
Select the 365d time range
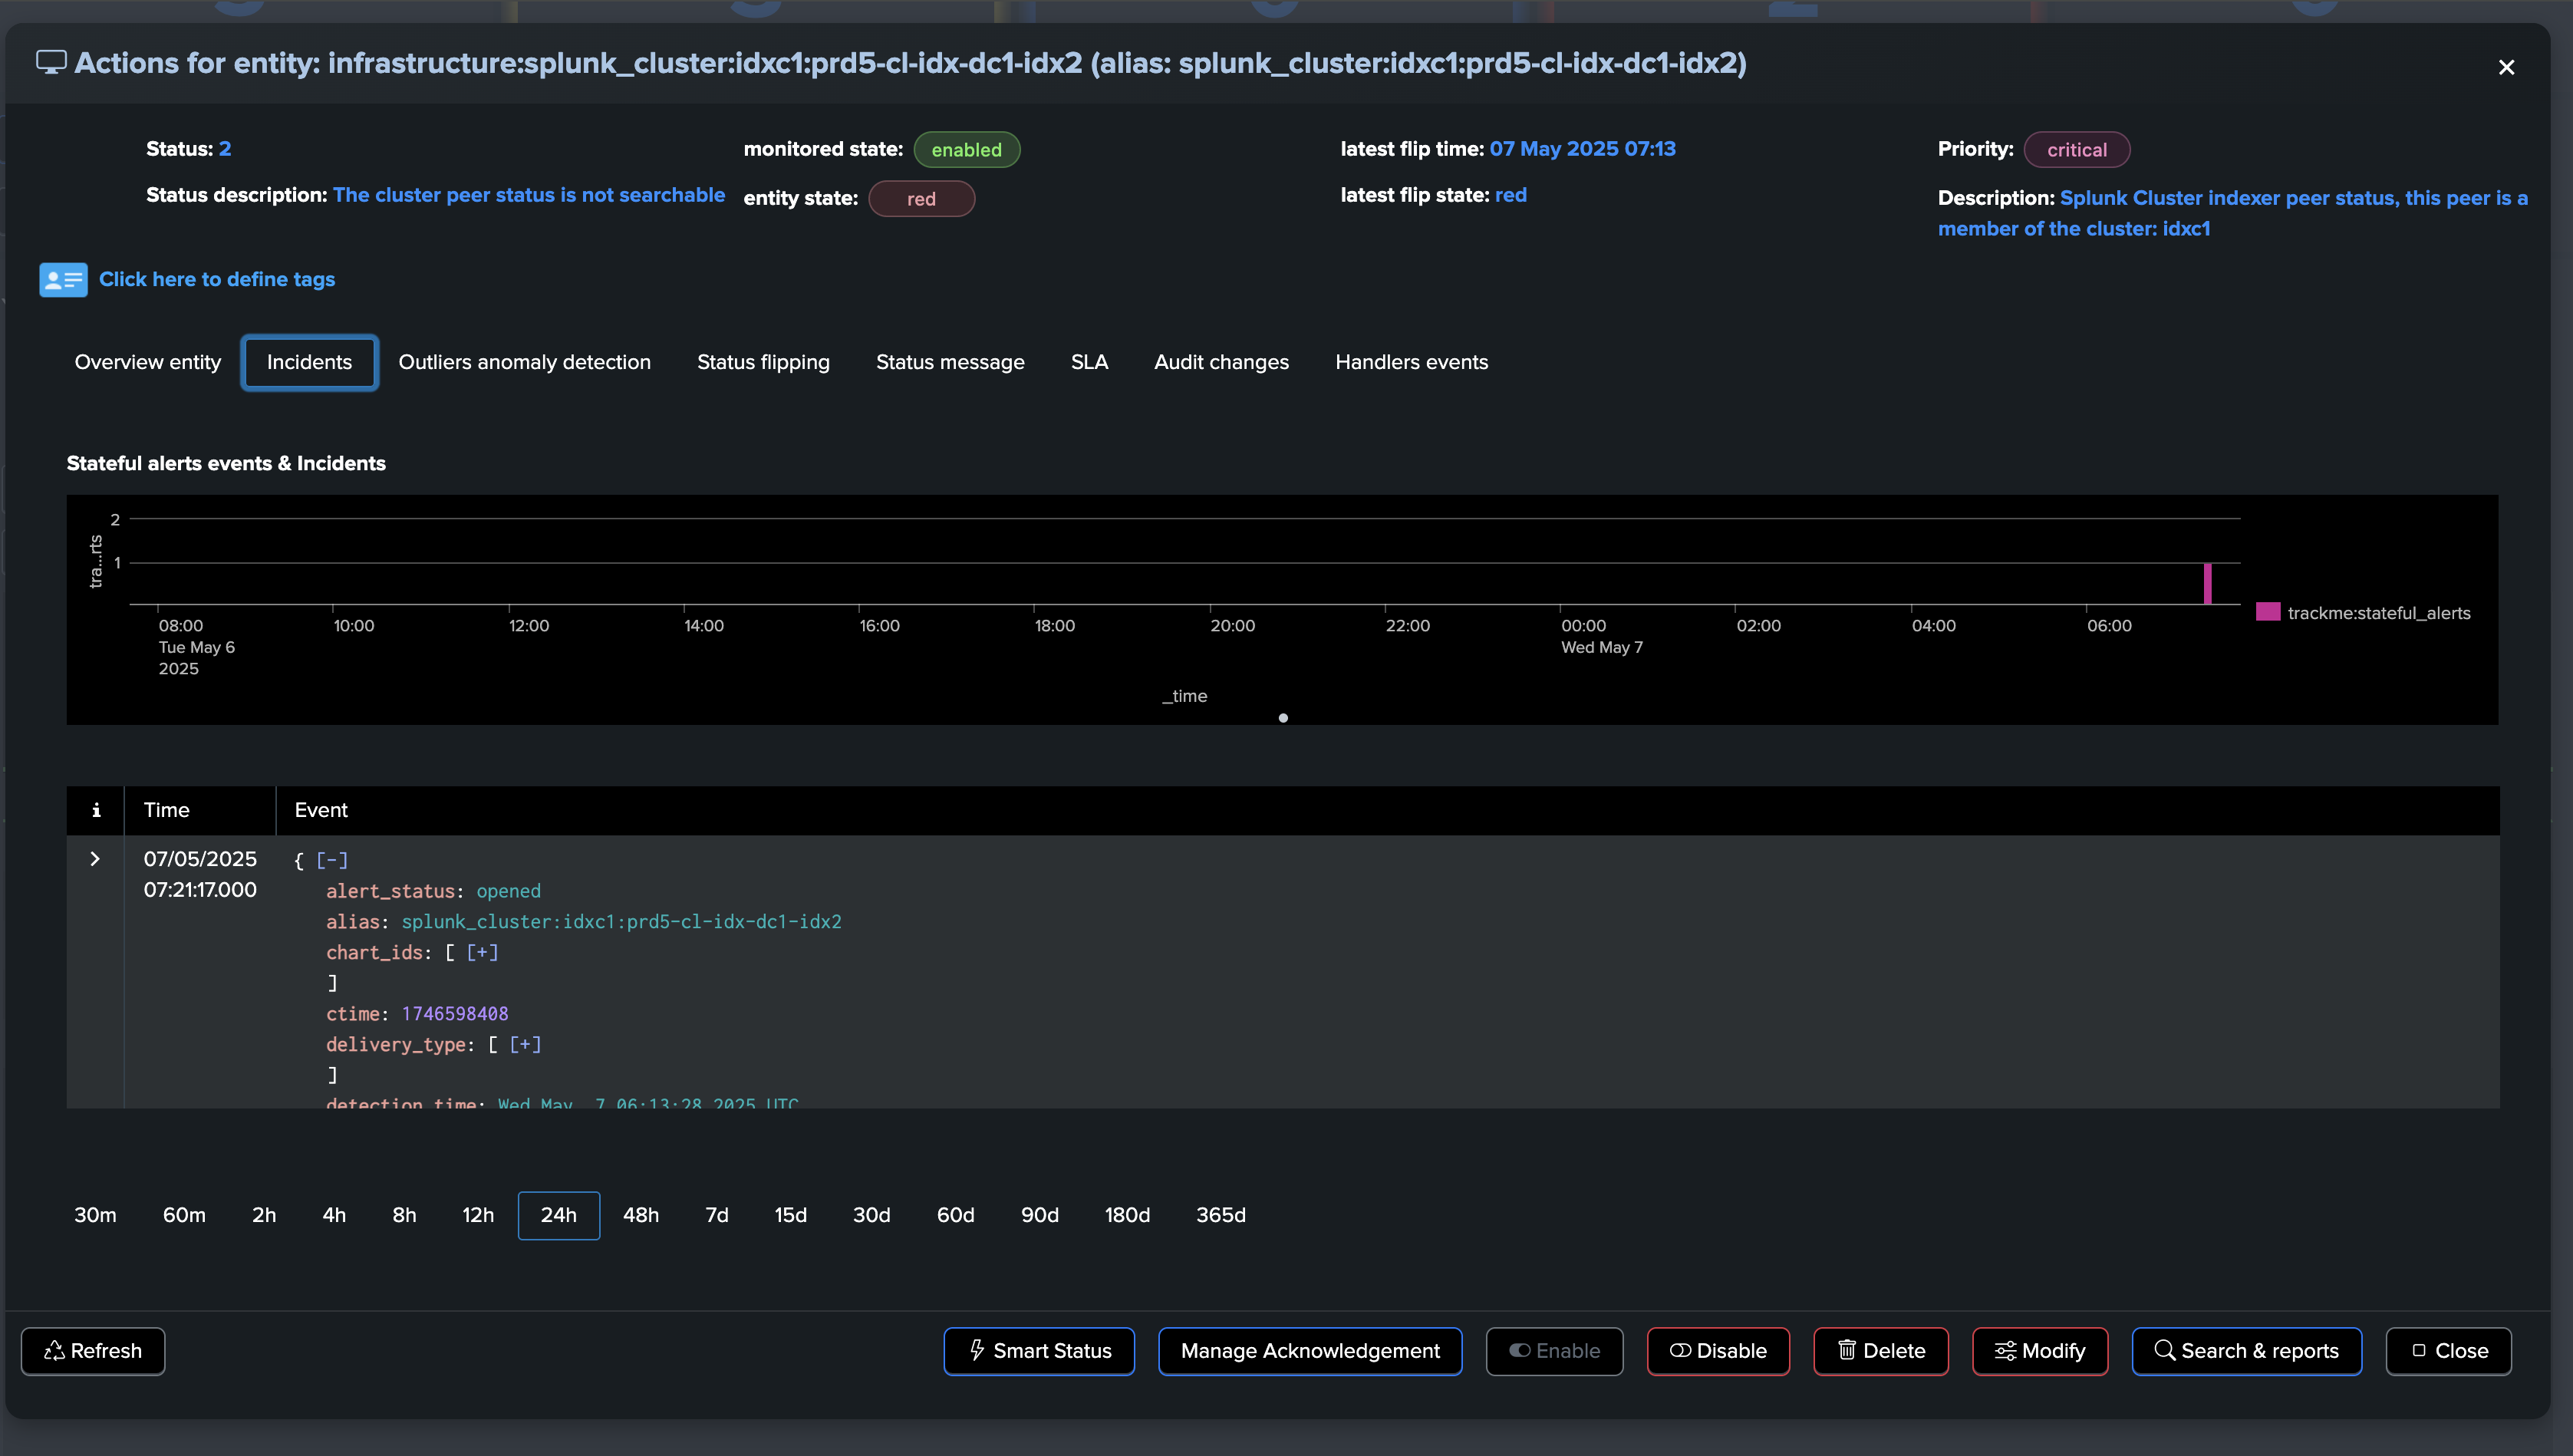(x=1221, y=1215)
